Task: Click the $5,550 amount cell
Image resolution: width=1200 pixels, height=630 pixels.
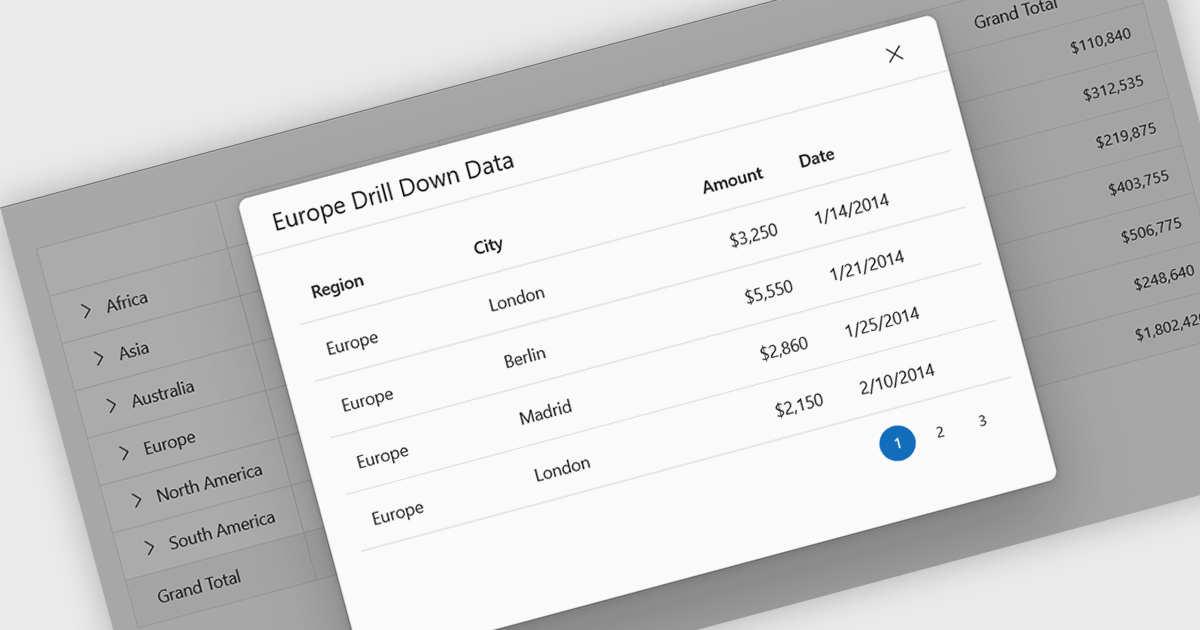Action: pos(768,293)
